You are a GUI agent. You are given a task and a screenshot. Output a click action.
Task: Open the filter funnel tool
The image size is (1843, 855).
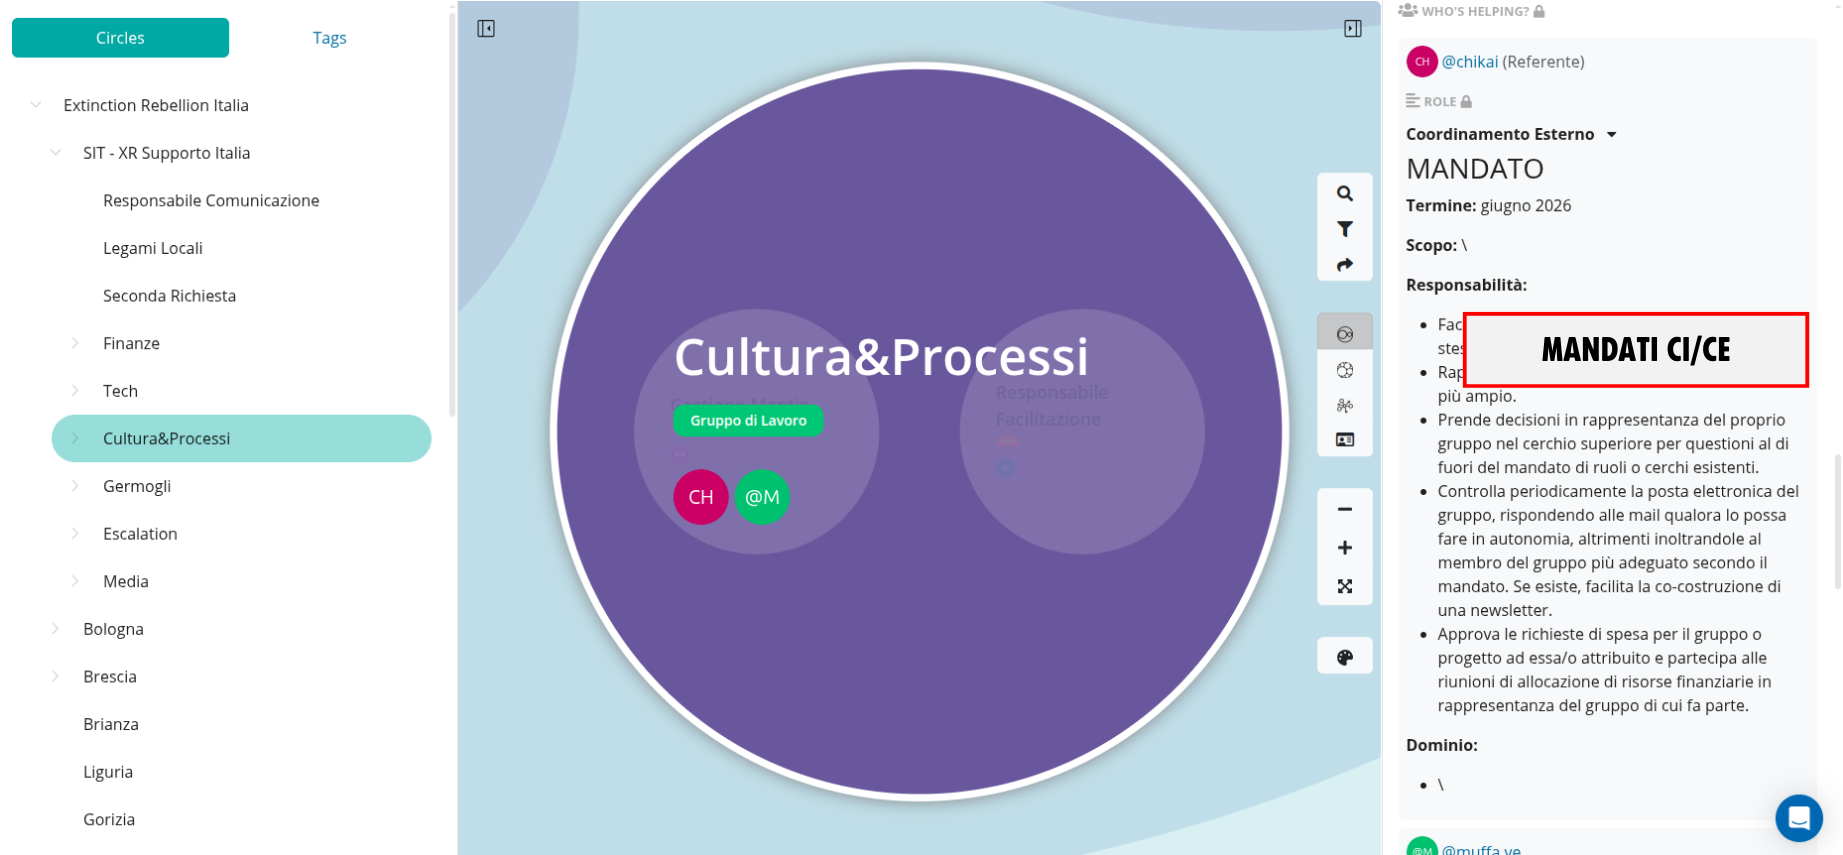1345,229
